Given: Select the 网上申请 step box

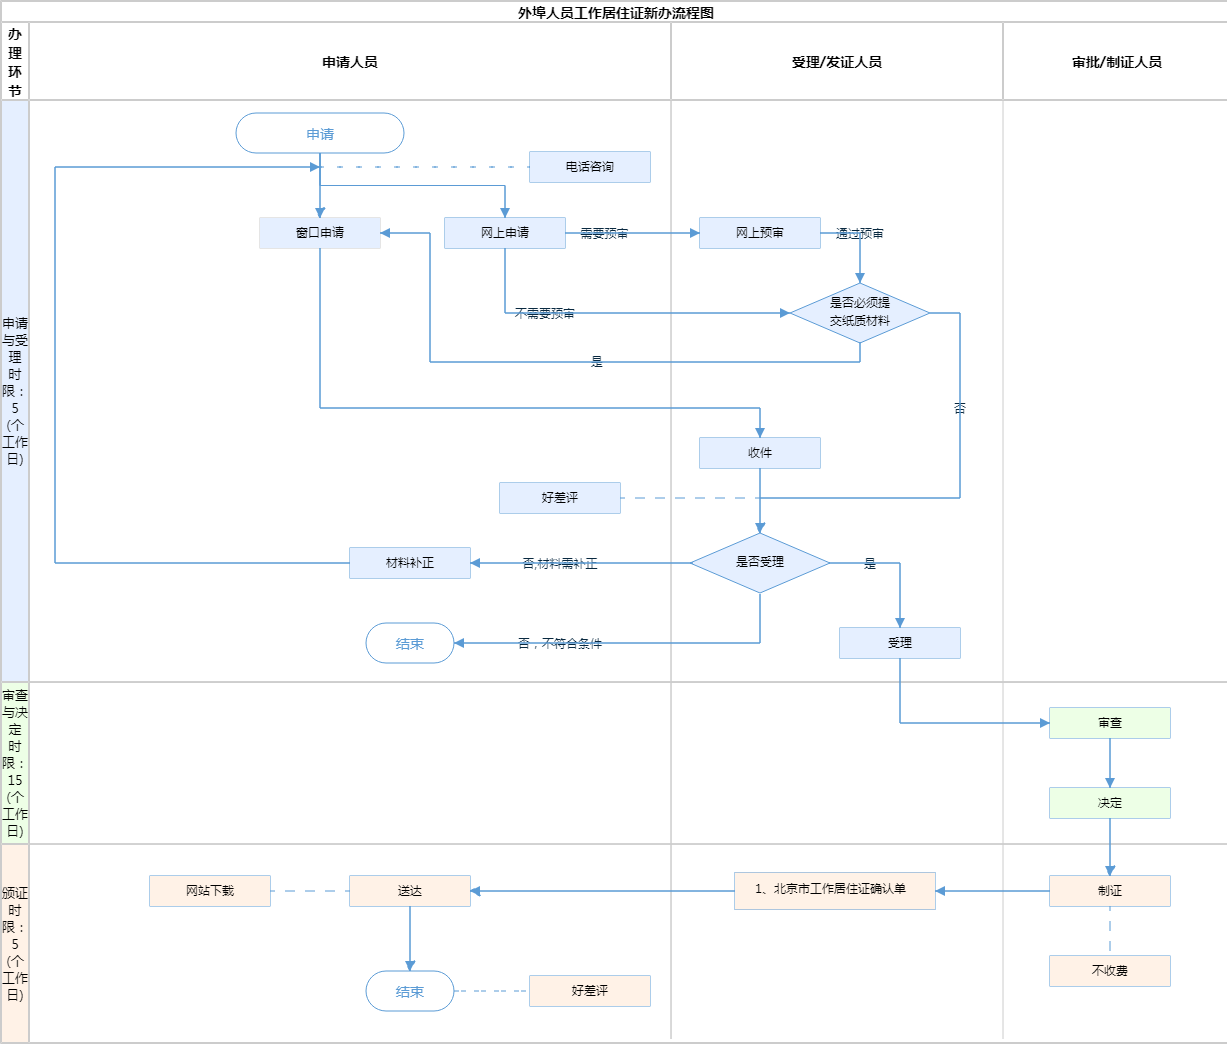Looking at the screenshot, I should [x=504, y=233].
